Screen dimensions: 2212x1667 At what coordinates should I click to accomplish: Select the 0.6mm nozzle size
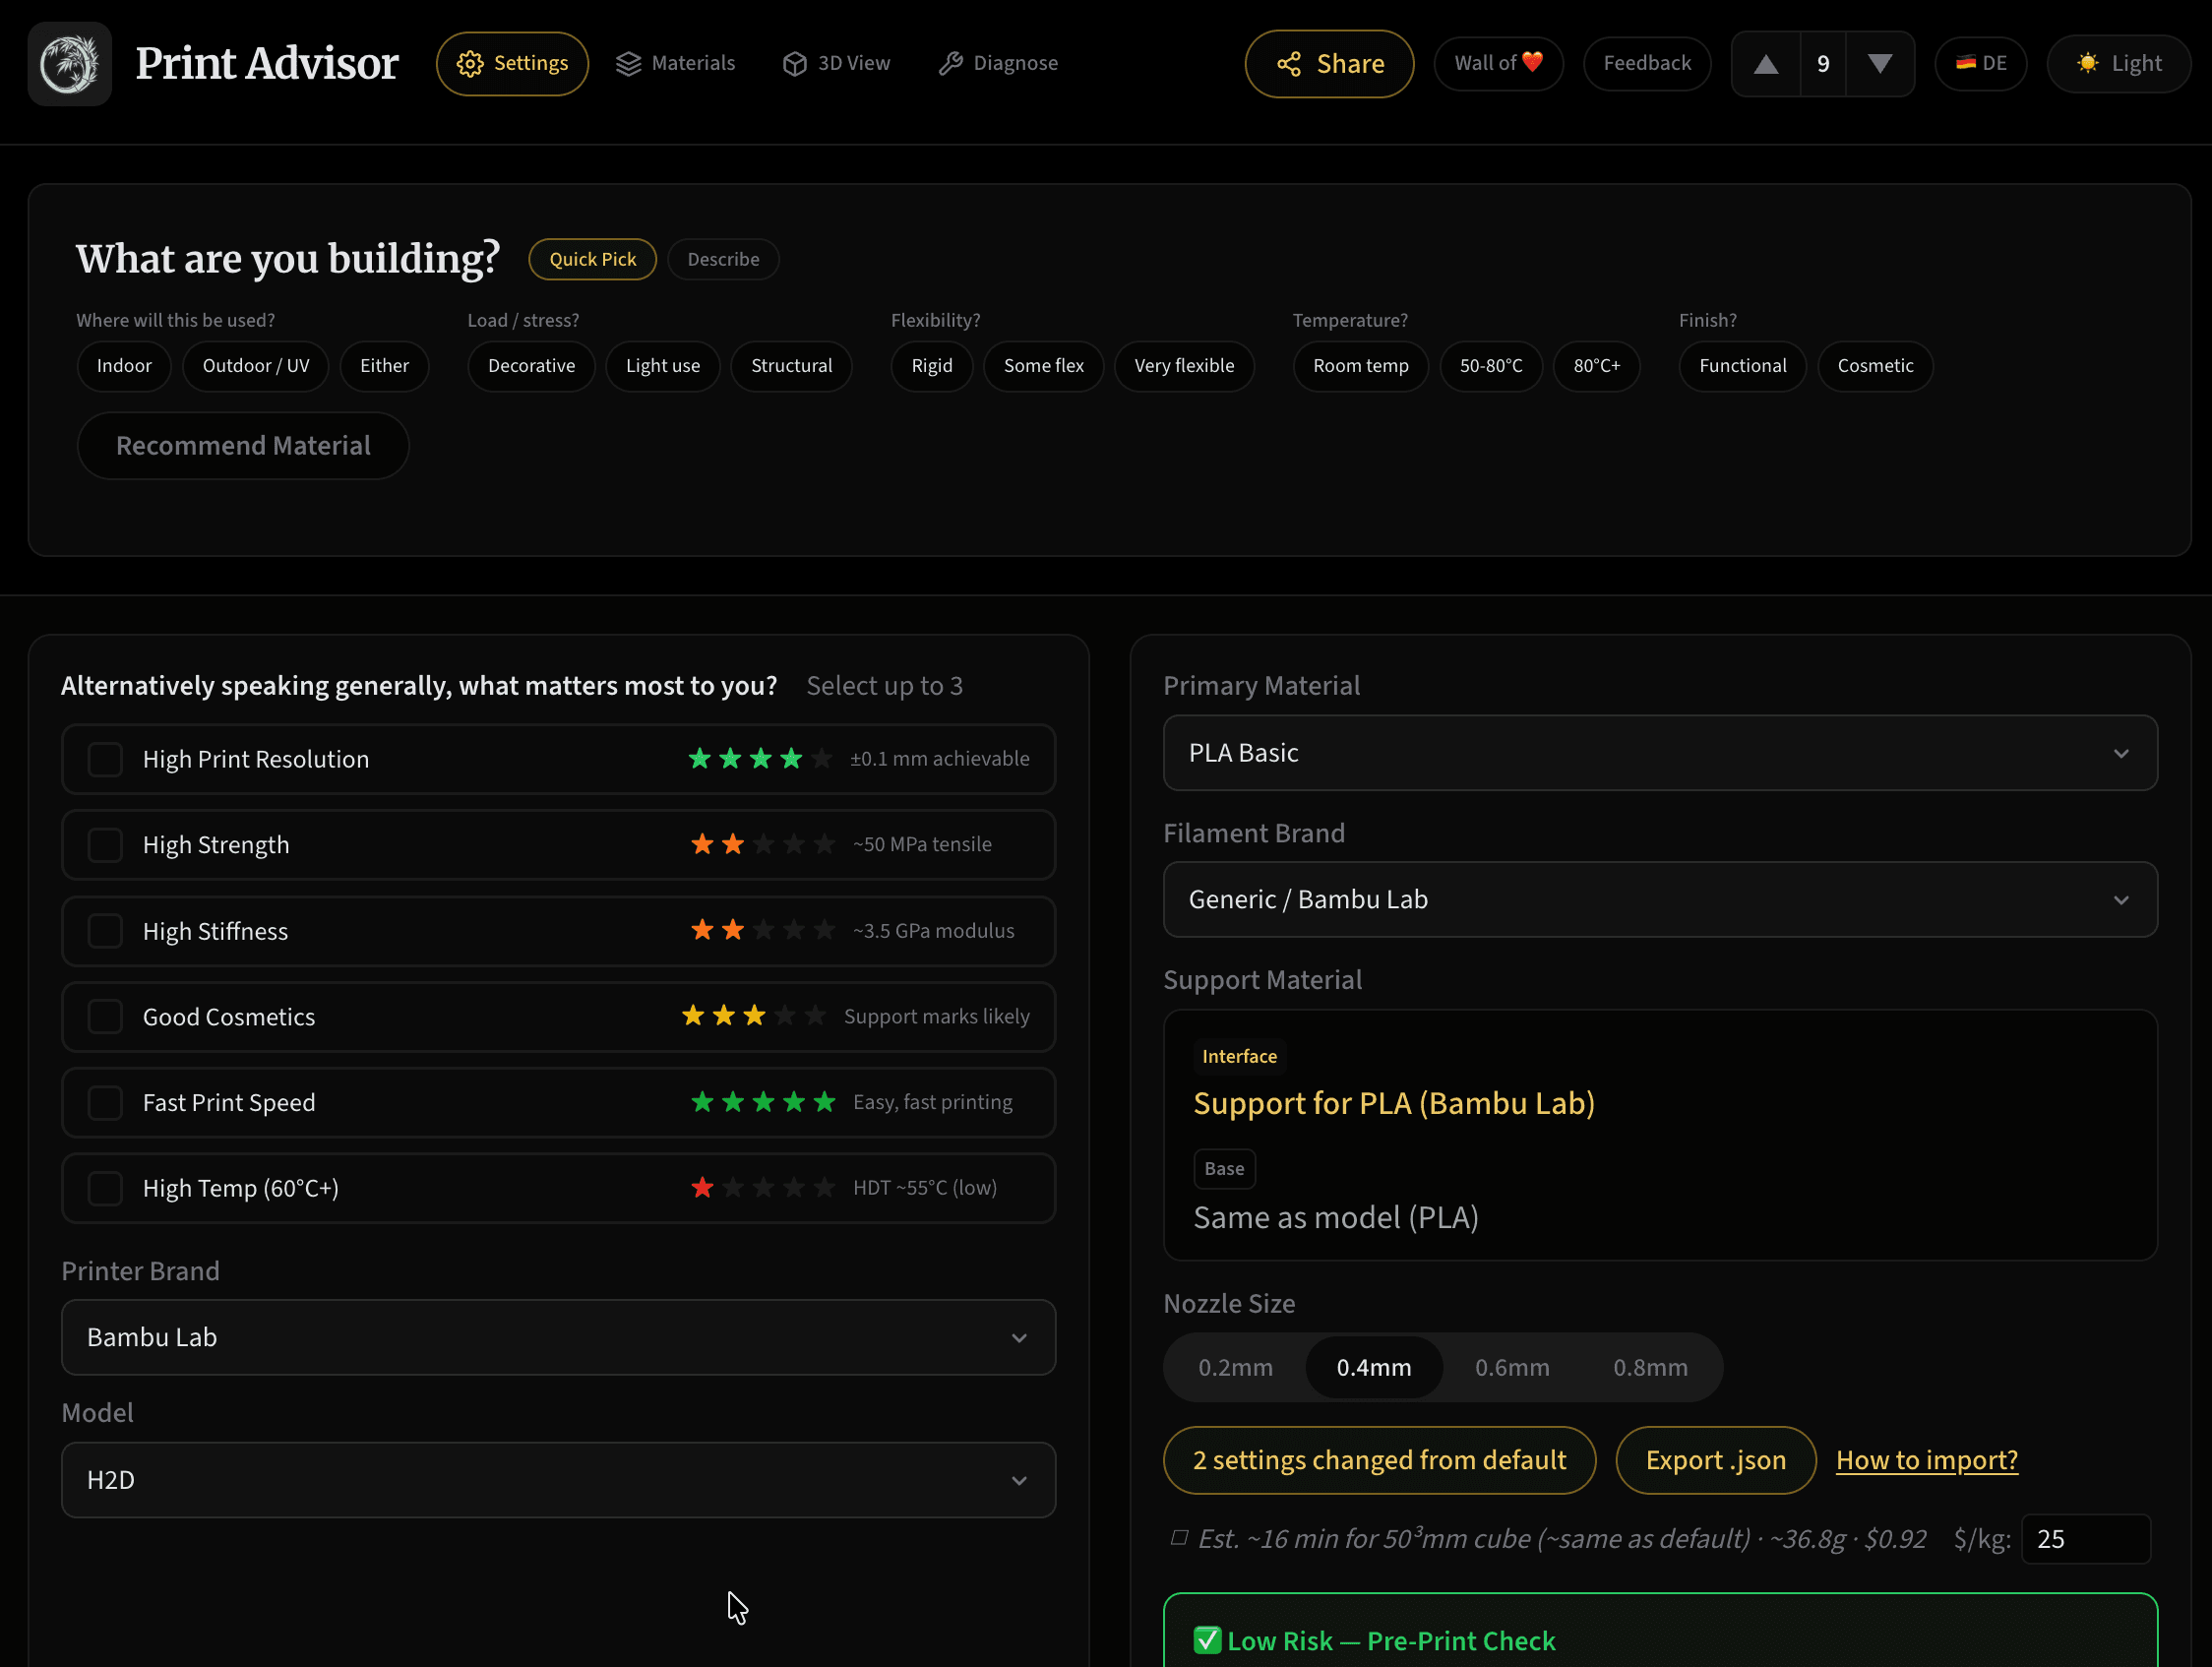tap(1511, 1367)
